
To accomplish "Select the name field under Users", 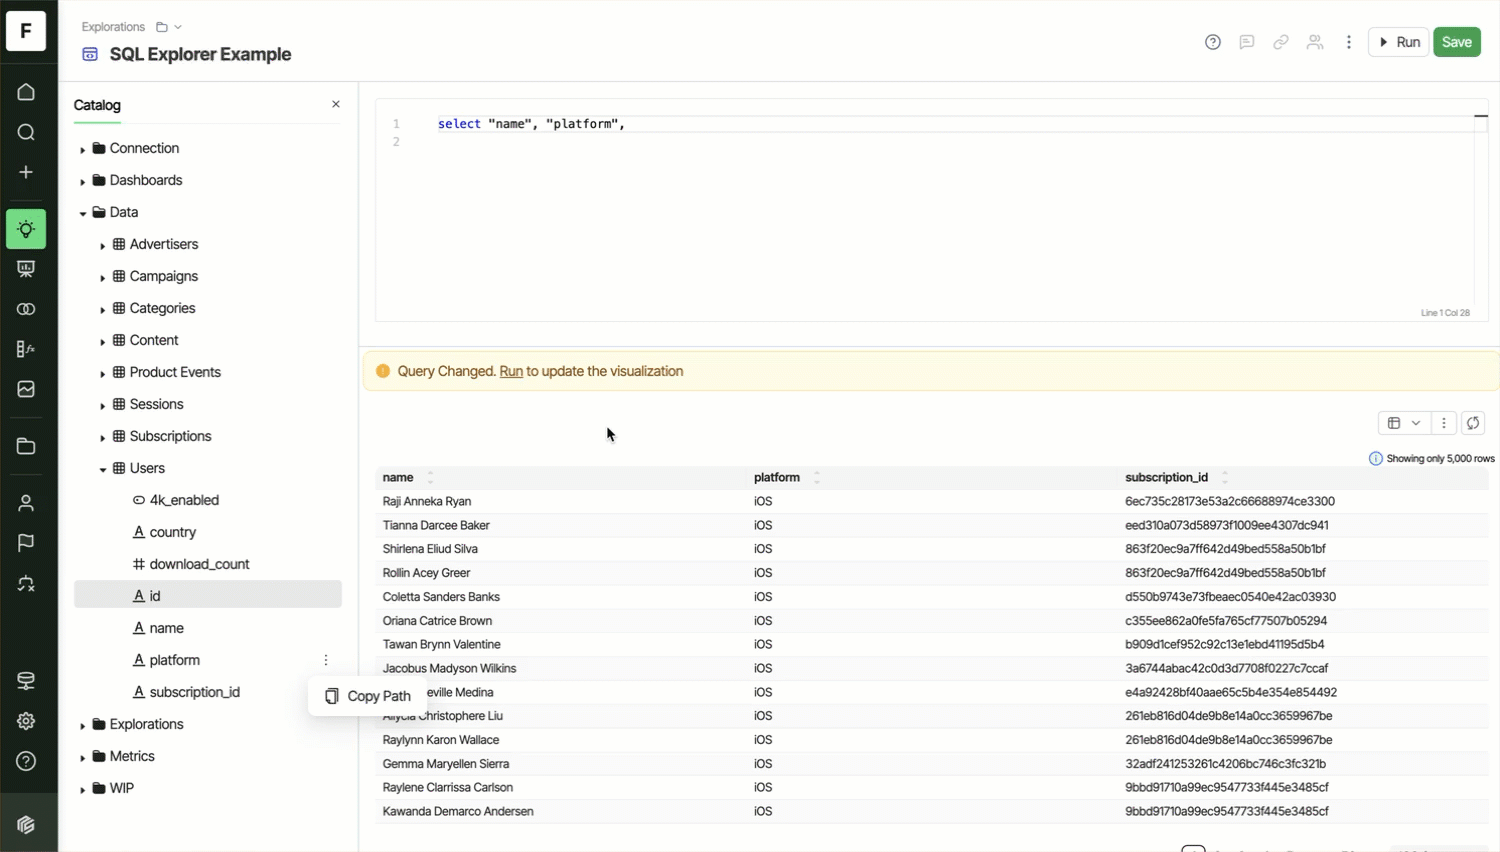I will [166, 628].
